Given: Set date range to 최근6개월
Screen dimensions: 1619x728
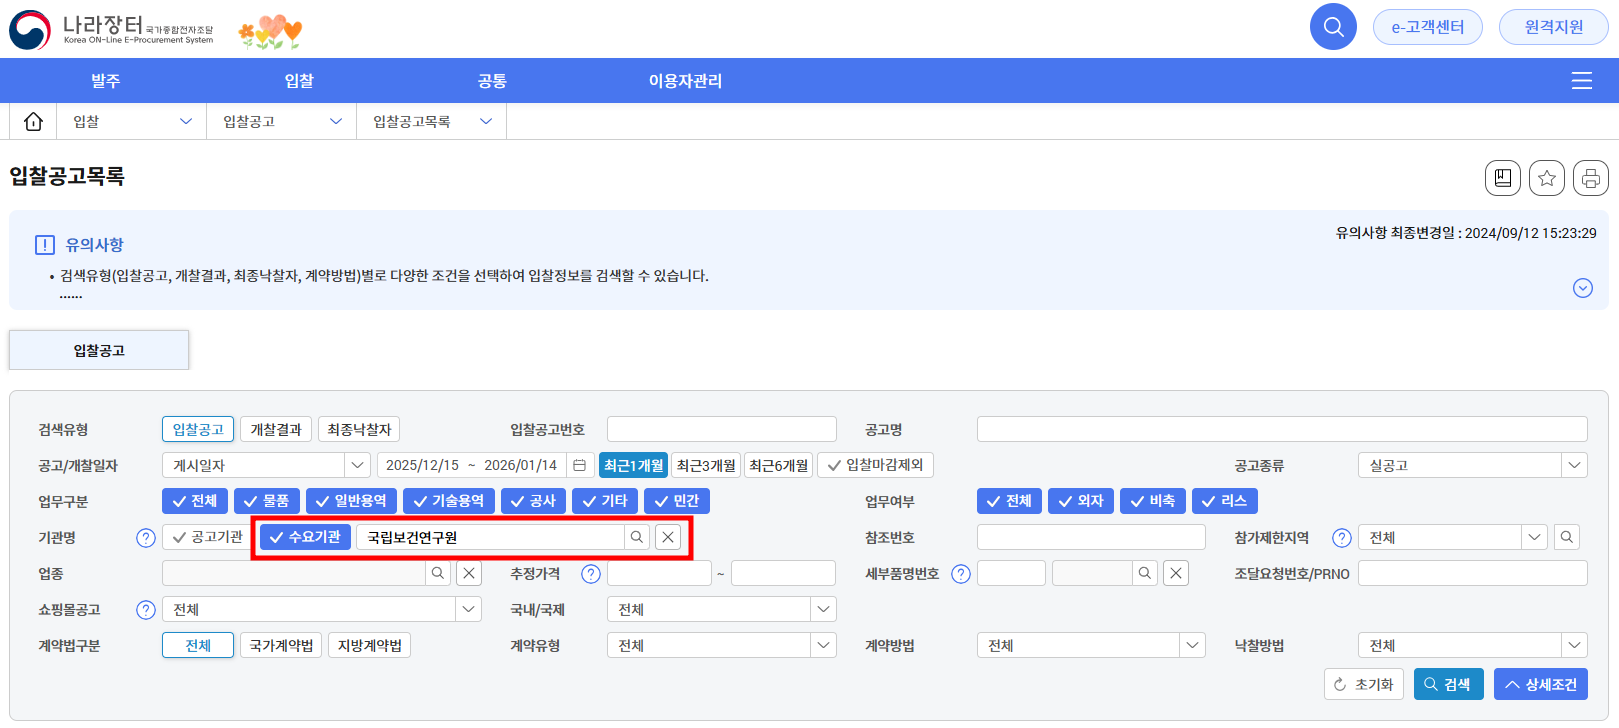Looking at the screenshot, I should tap(779, 465).
